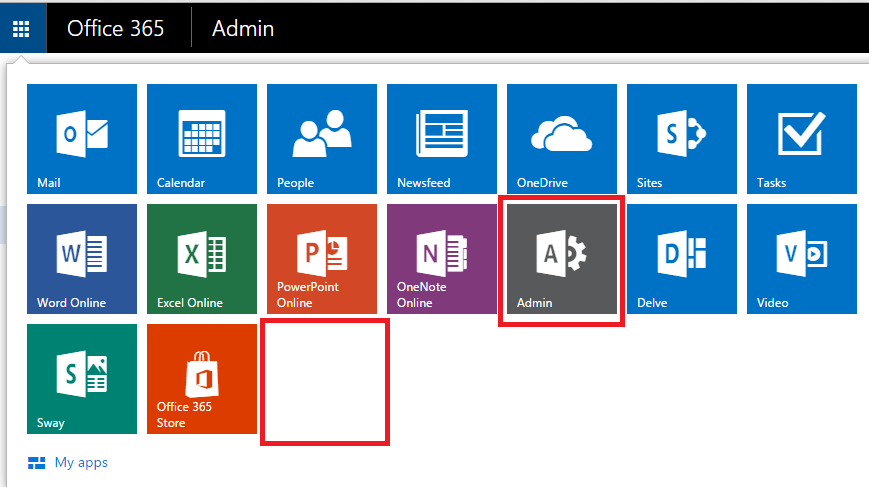Open the Tasks tile
The width and height of the screenshot is (869, 487).
pyautogui.click(x=802, y=139)
